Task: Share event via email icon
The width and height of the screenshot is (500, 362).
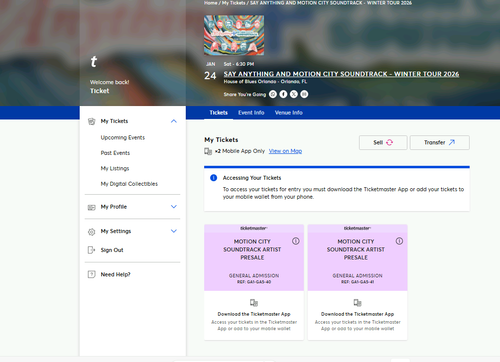Action: coord(304,94)
